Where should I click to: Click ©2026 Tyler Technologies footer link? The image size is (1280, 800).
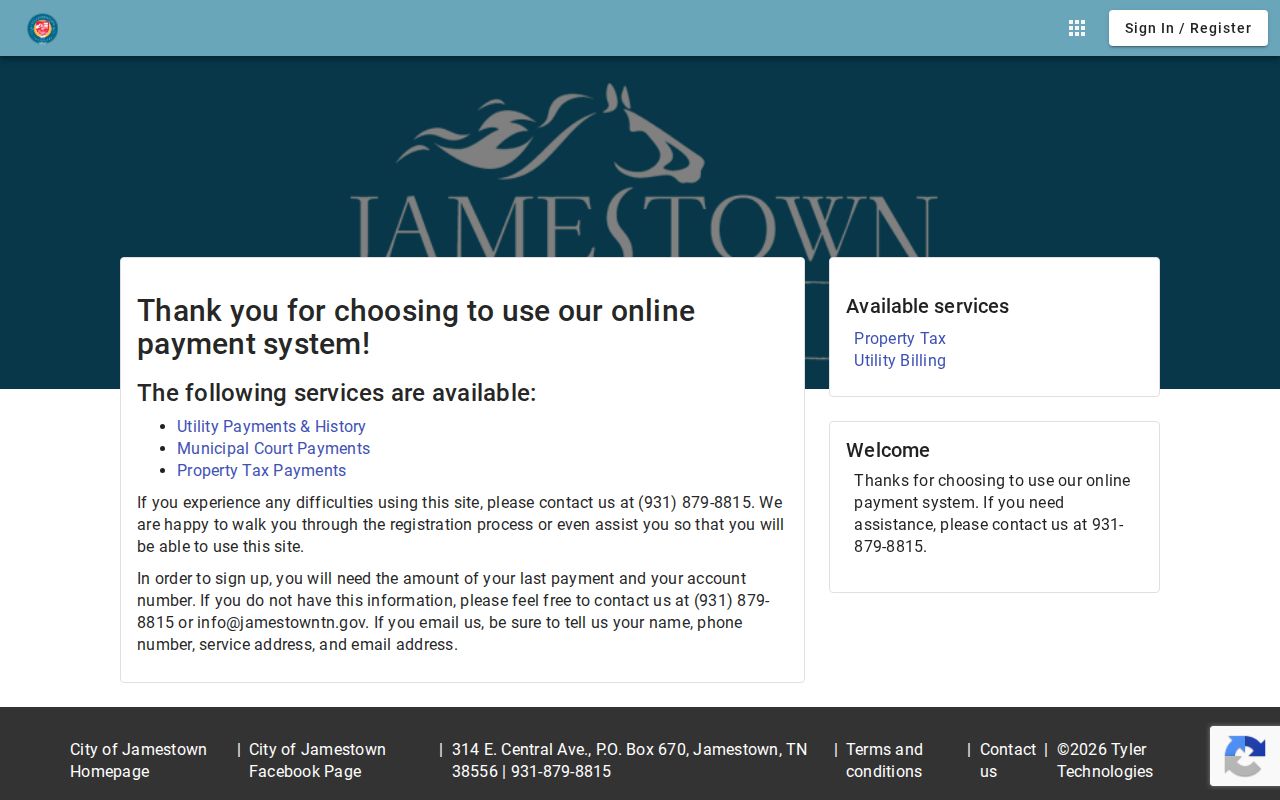1105,760
